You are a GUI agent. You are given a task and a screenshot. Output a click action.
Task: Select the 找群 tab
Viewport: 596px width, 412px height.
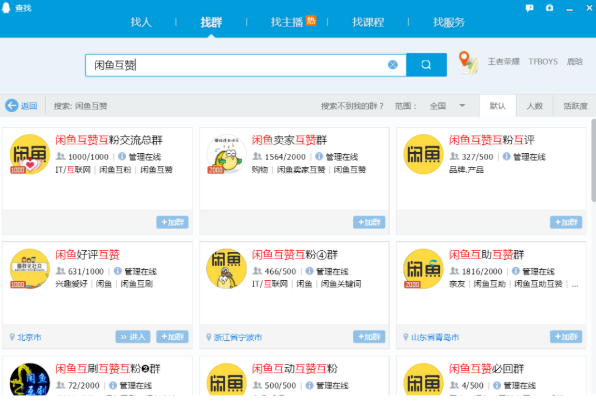211,22
